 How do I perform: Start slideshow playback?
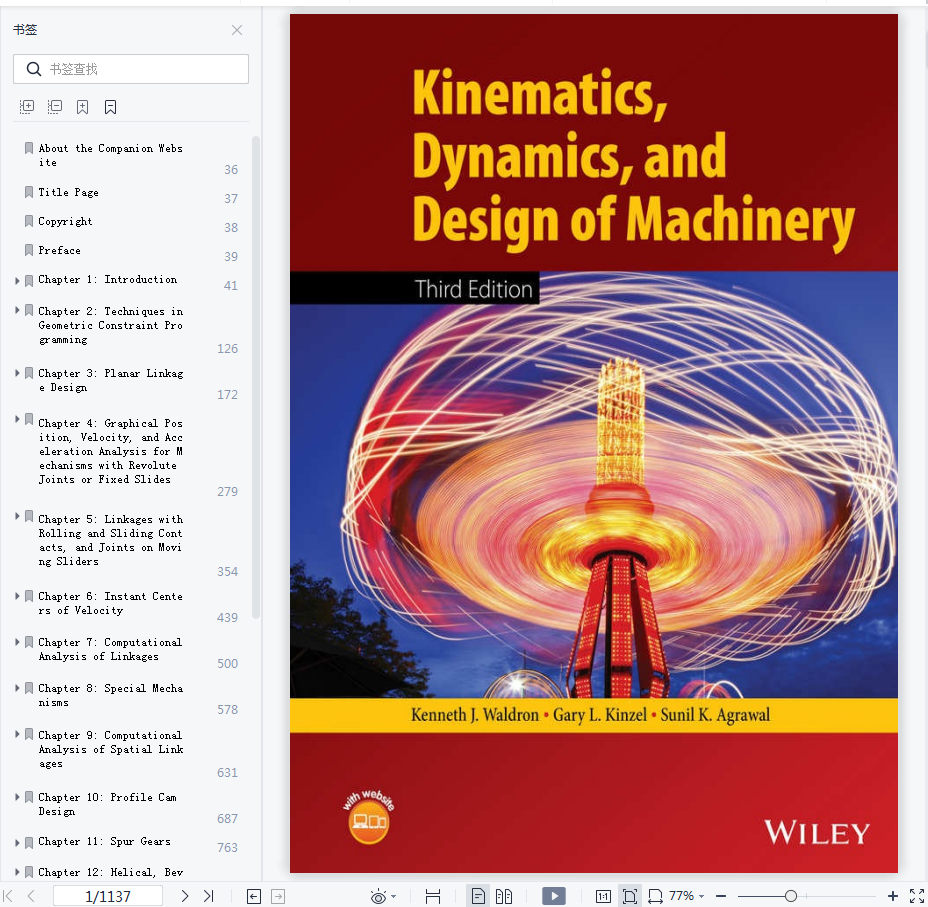554,896
